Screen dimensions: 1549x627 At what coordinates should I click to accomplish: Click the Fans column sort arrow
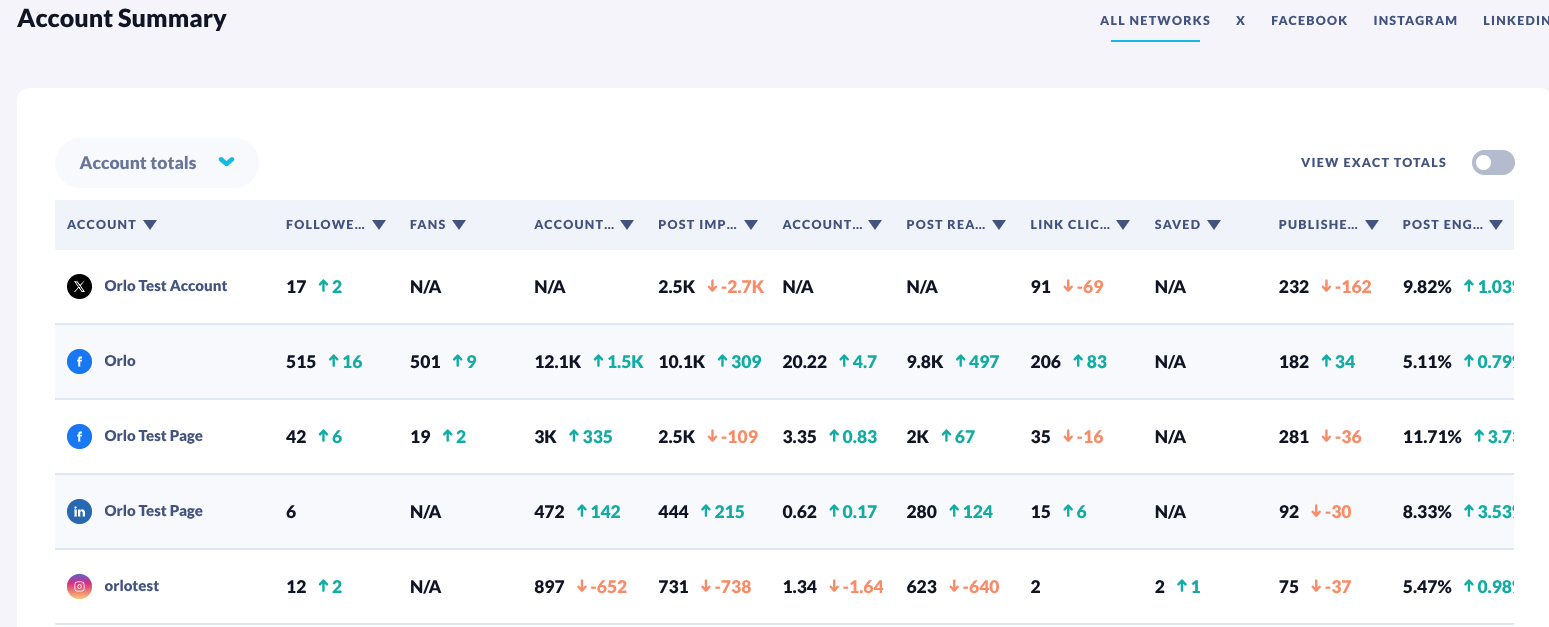tap(459, 225)
